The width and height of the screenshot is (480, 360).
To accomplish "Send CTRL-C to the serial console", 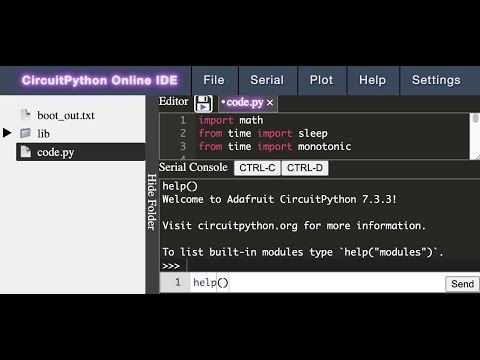I will (257, 168).
